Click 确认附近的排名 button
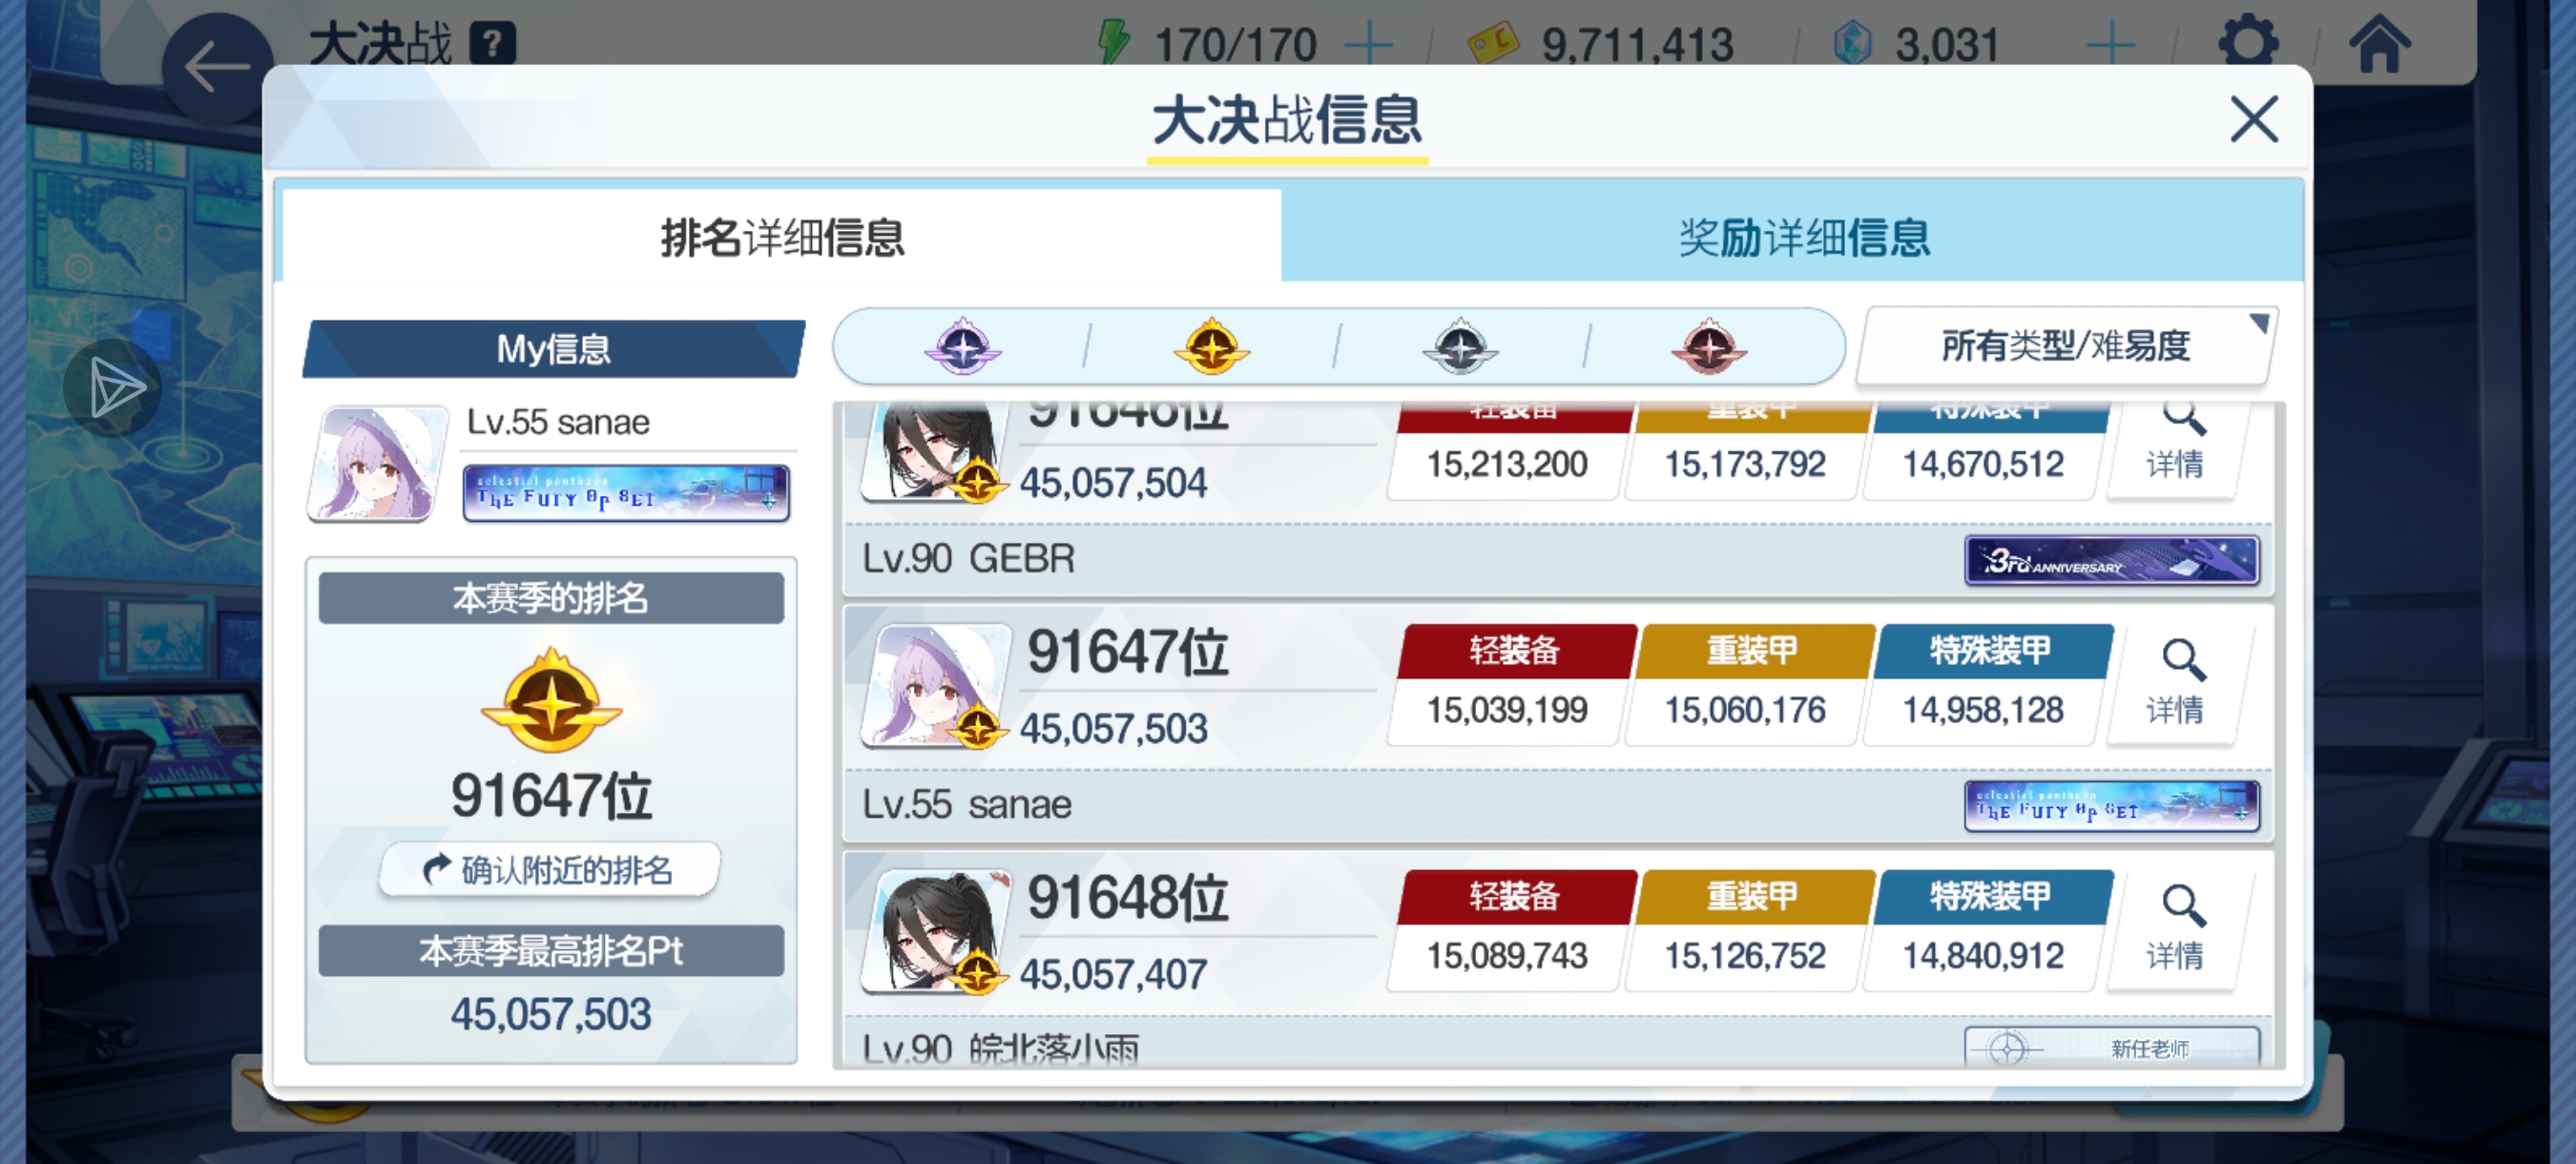The width and height of the screenshot is (2576, 1164). [x=549, y=869]
